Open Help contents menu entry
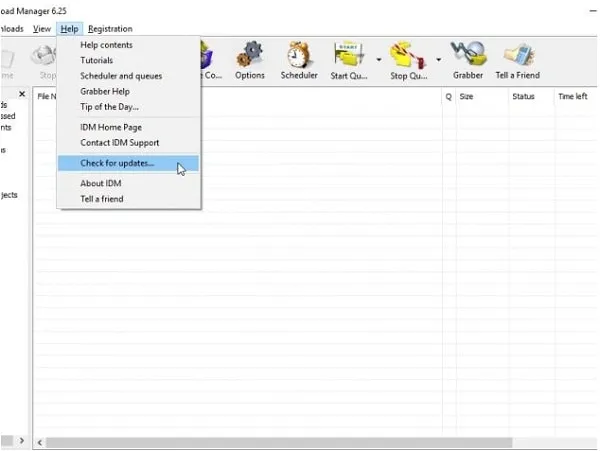This screenshot has height=451, width=600. click(x=106, y=45)
